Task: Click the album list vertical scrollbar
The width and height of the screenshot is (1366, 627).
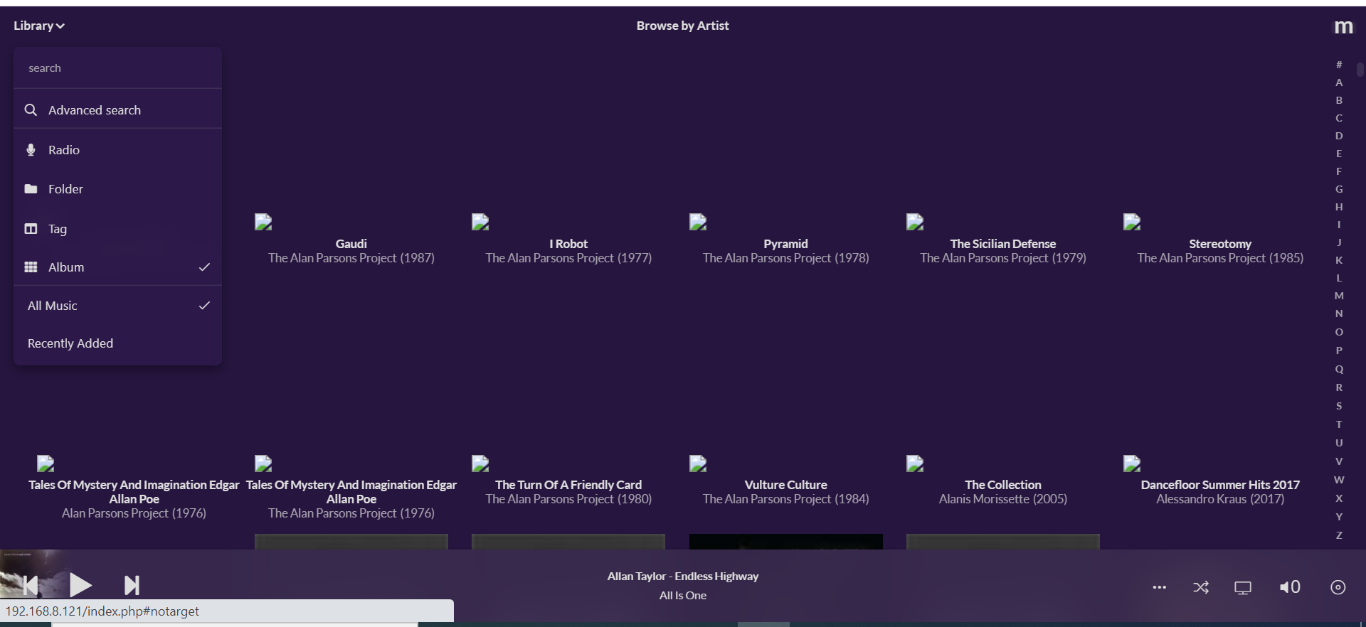Action: coord(1360,70)
